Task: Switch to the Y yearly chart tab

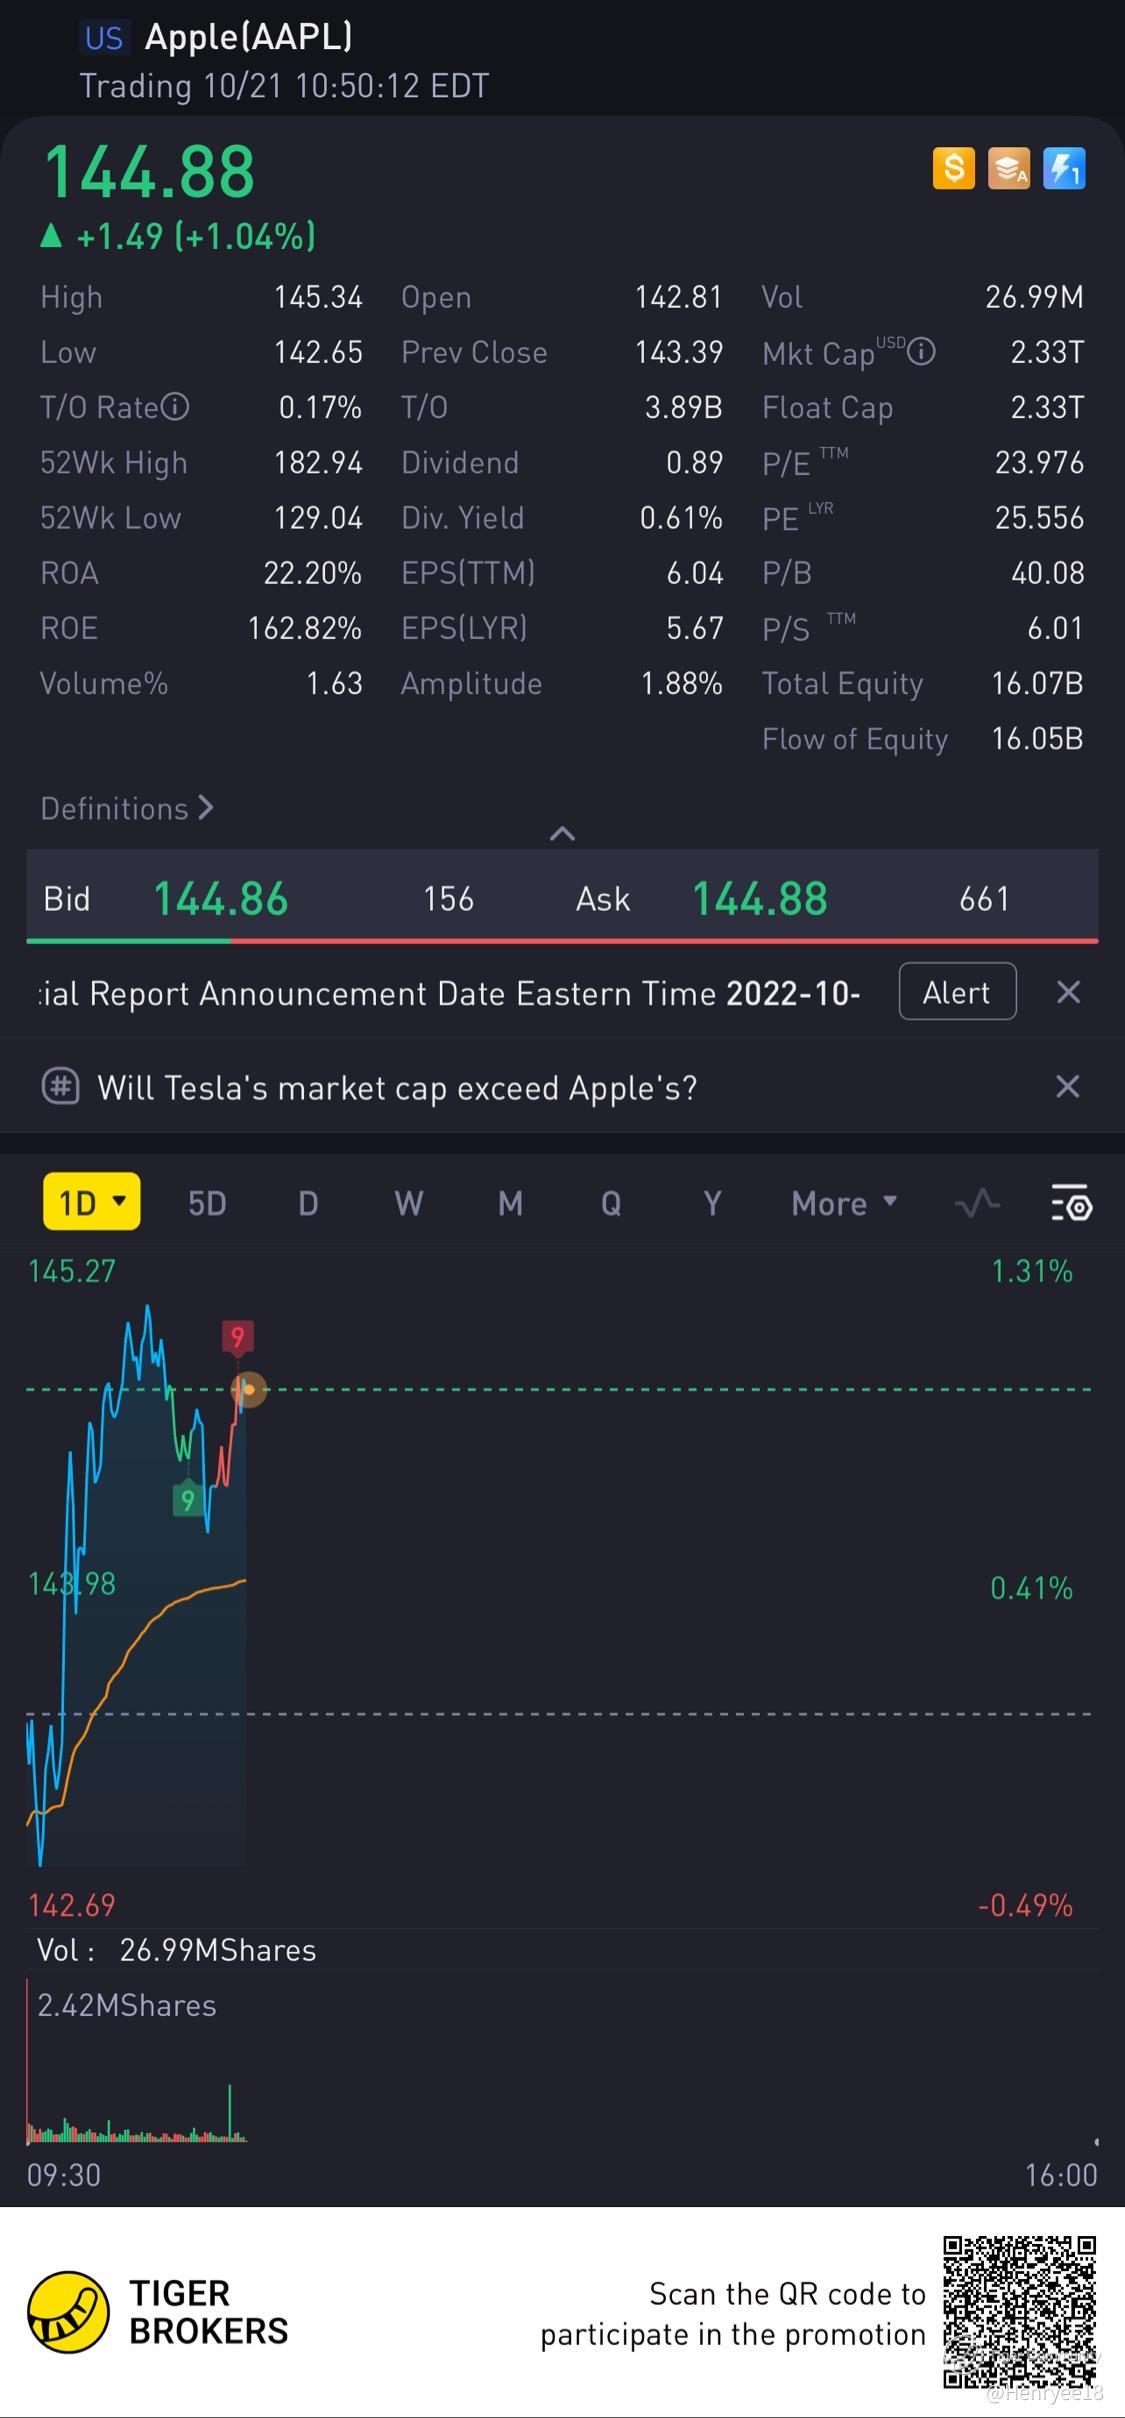Action: click(x=712, y=1203)
